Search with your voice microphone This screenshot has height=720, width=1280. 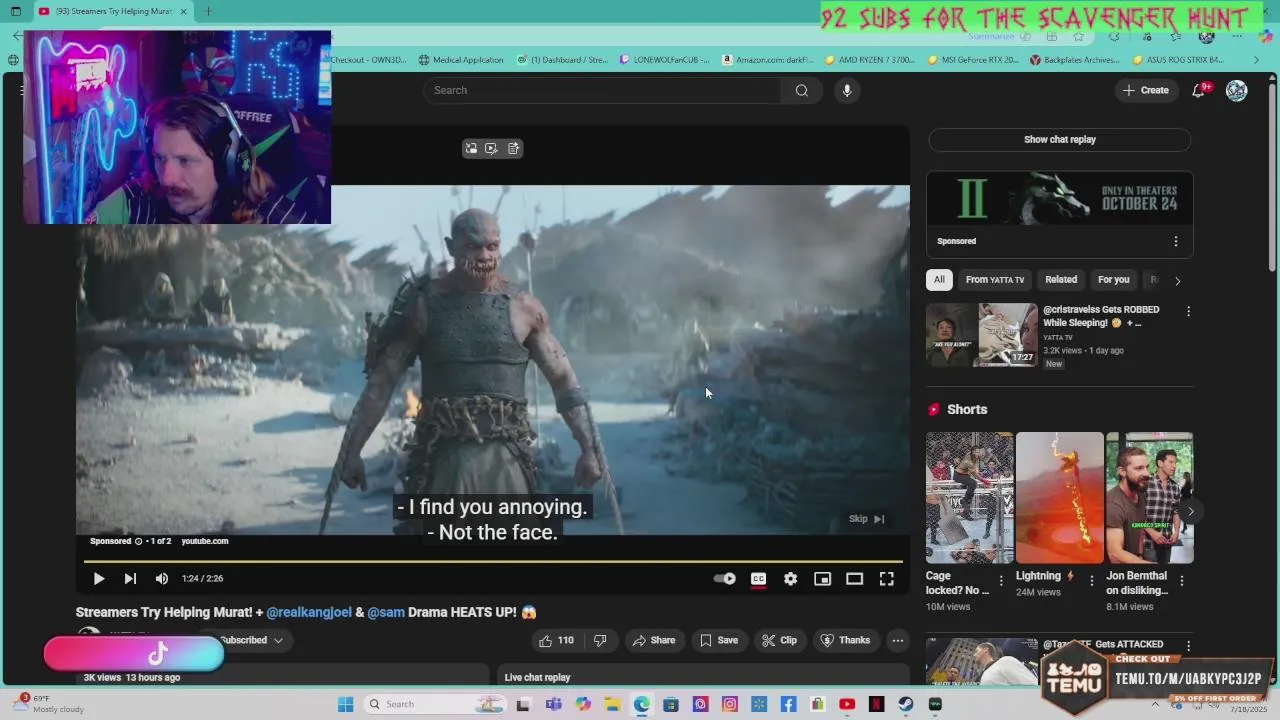tap(847, 90)
